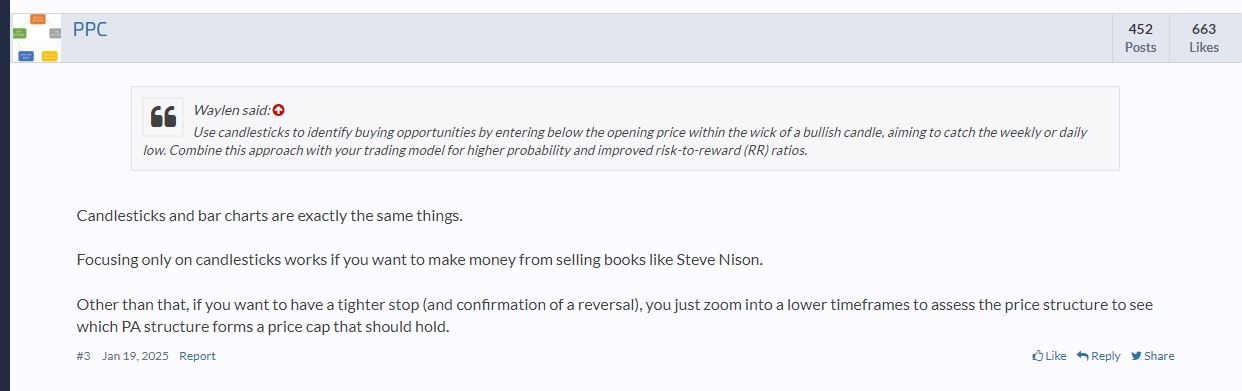Open PPC's avatar image
This screenshot has height=391, width=1242.
coord(36,38)
